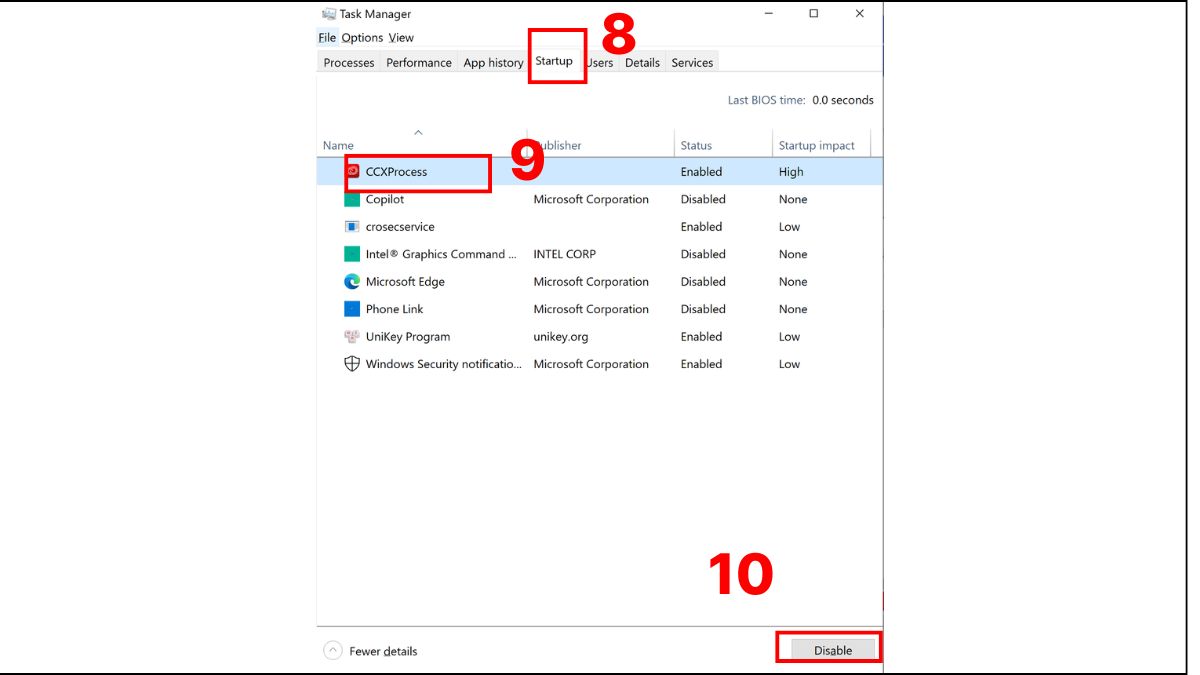Click the Phone Link icon

coord(352,309)
